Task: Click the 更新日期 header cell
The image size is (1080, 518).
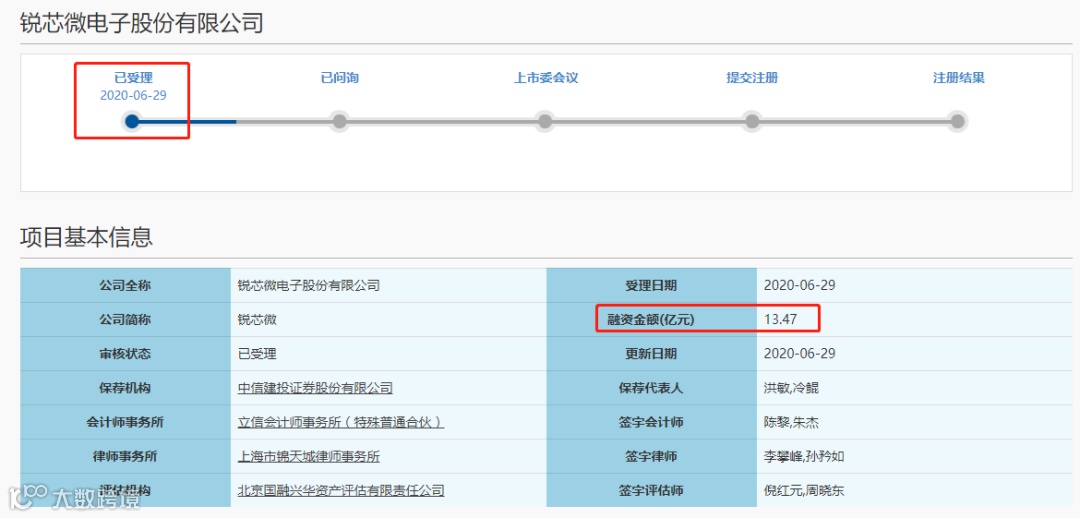Action: tap(651, 354)
